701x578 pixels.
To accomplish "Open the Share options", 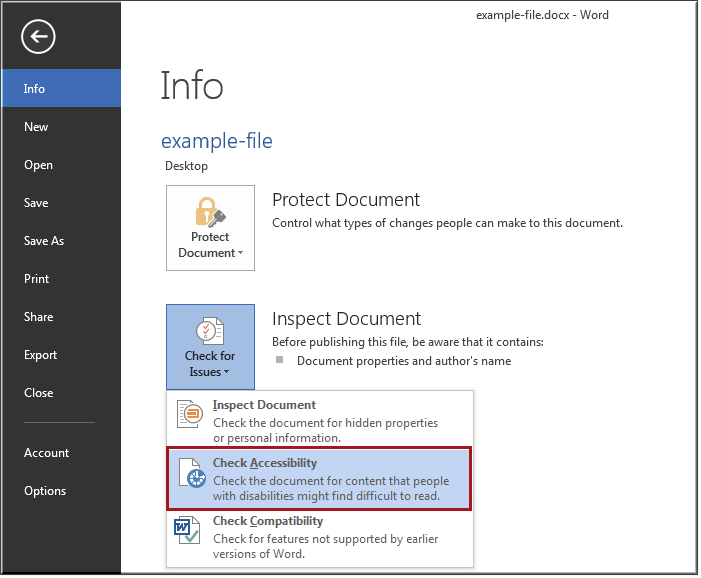I will point(38,317).
